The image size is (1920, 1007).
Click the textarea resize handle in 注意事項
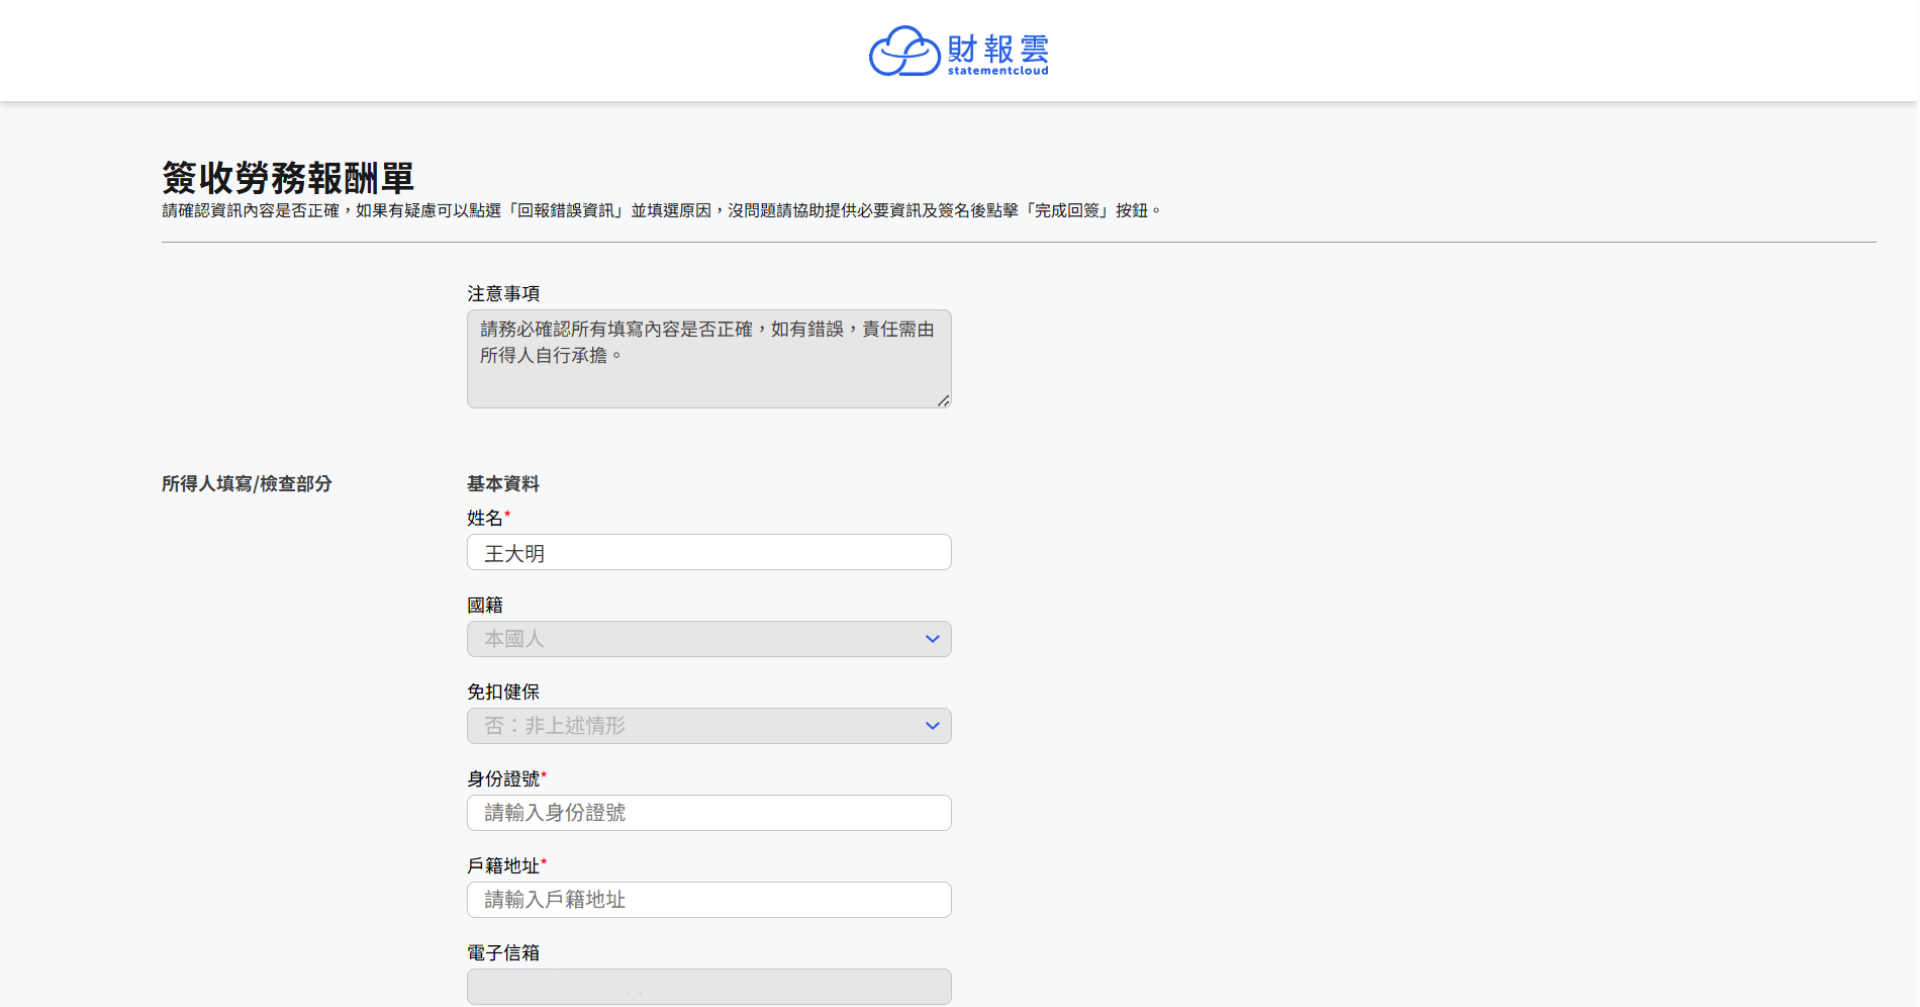[943, 400]
